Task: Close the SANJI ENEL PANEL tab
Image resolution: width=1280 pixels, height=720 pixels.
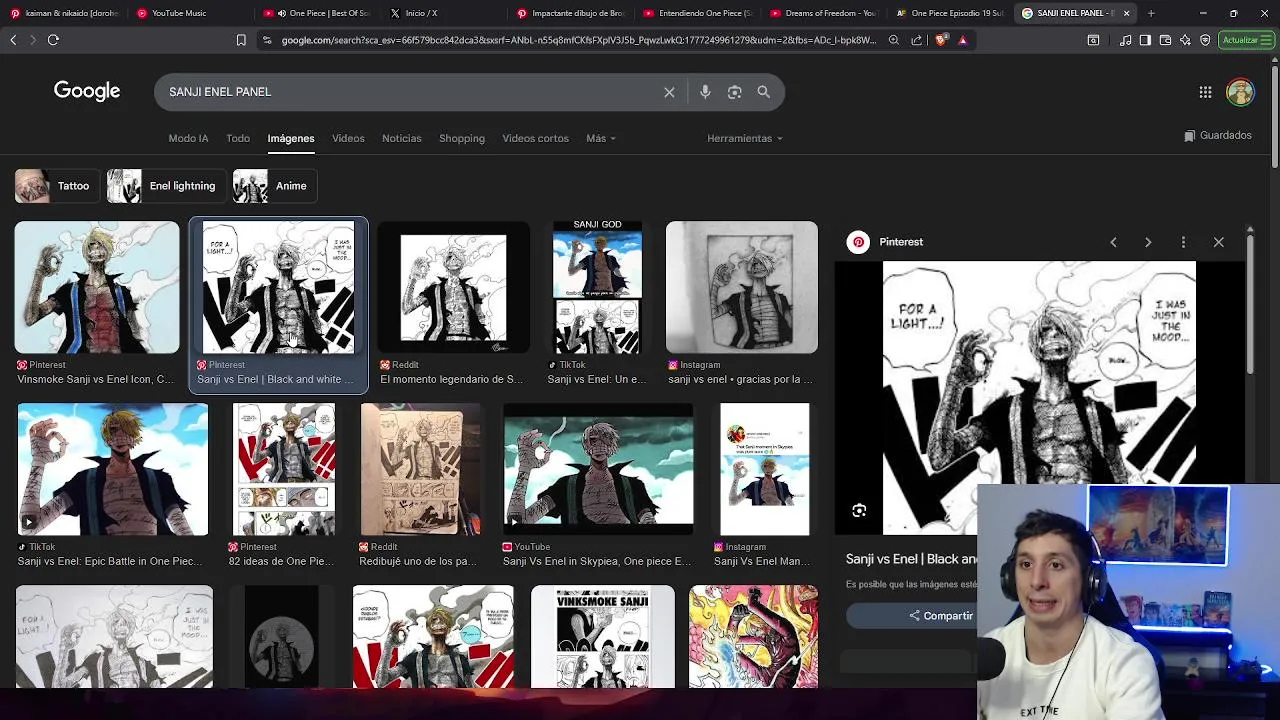Action: 1126,13
